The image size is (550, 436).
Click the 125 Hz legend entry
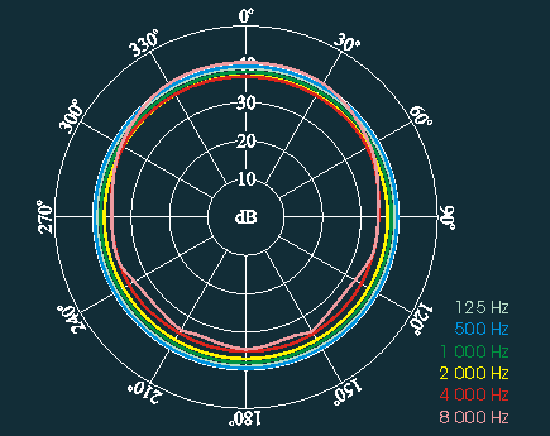click(481, 307)
